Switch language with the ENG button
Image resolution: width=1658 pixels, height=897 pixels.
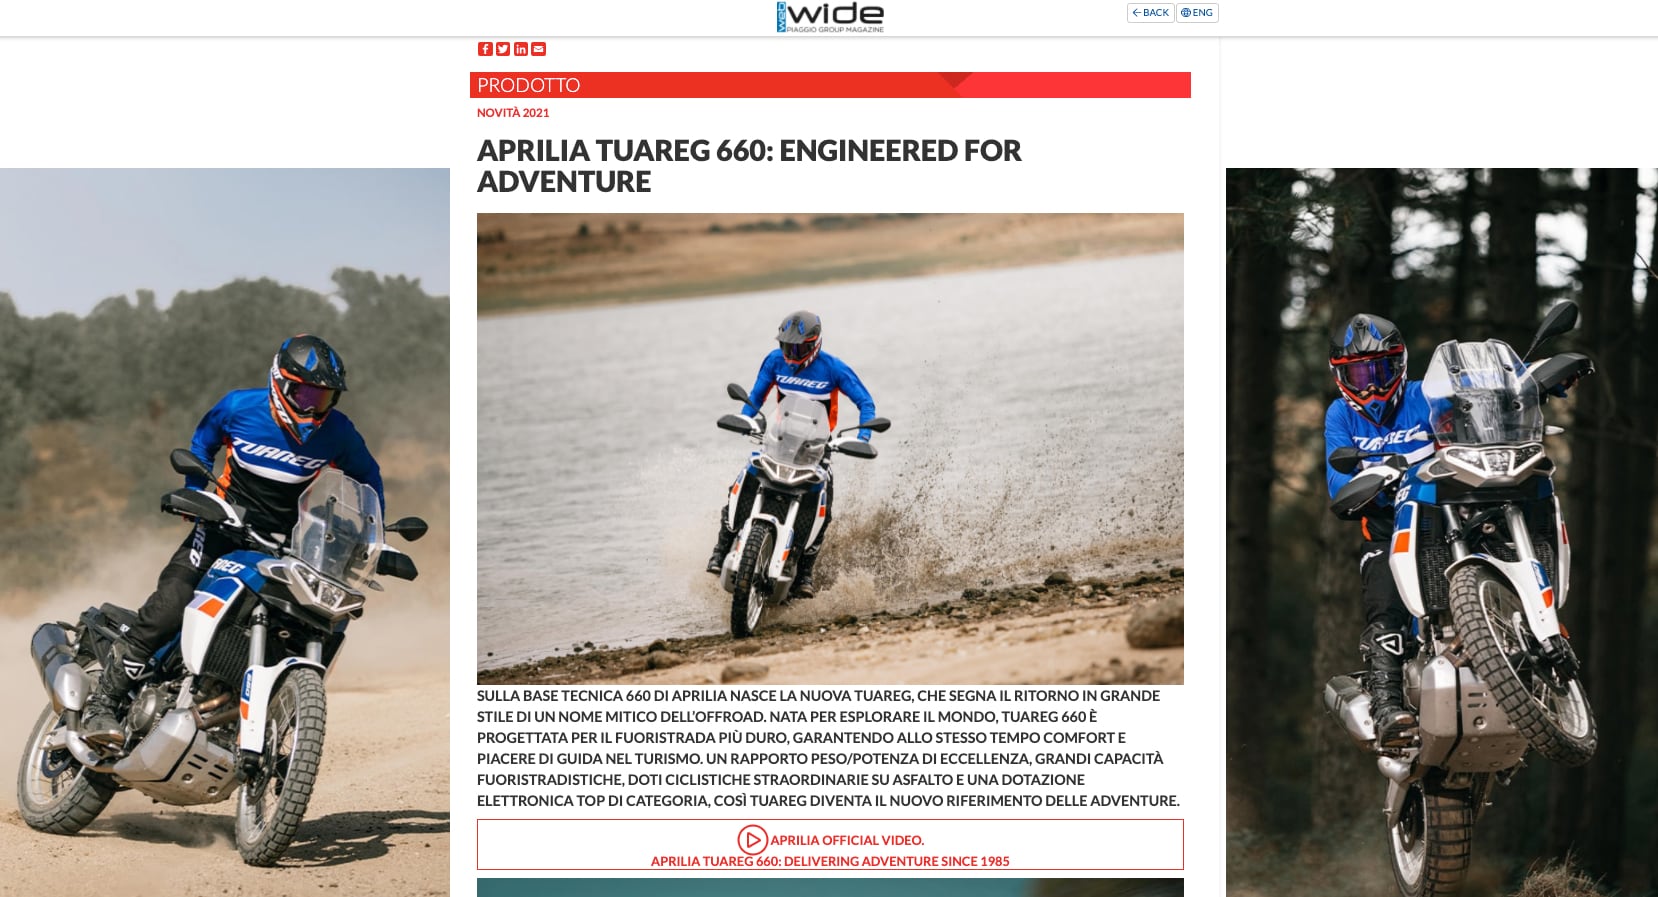pyautogui.click(x=1197, y=13)
